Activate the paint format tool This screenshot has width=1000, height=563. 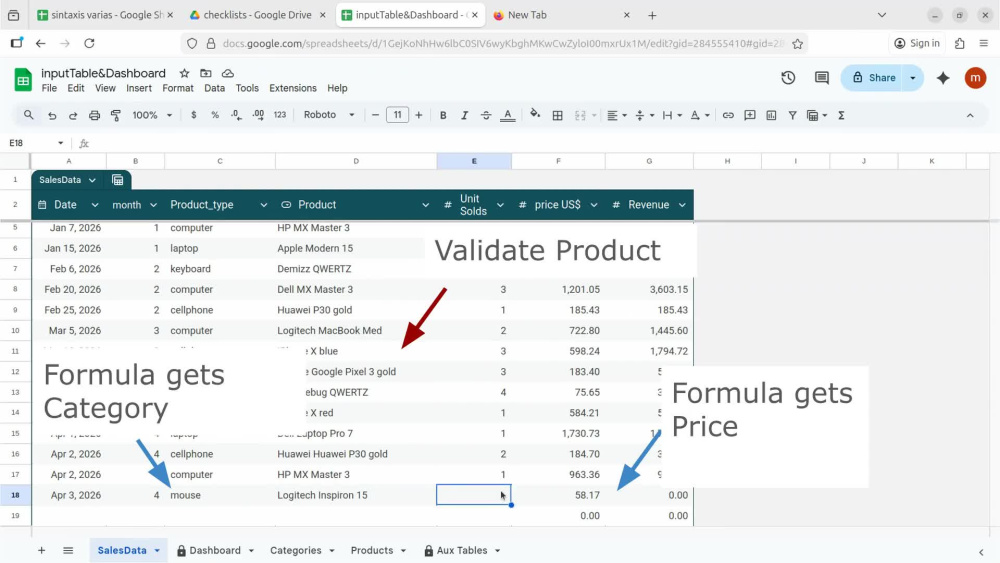(115, 115)
